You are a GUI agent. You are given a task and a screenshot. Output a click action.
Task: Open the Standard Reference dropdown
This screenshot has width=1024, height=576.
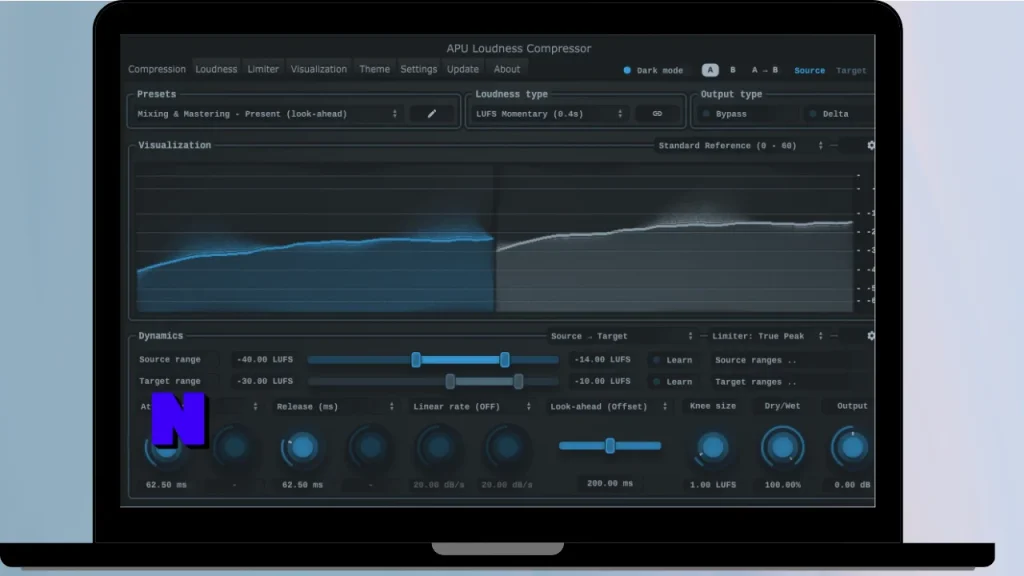[x=741, y=146]
